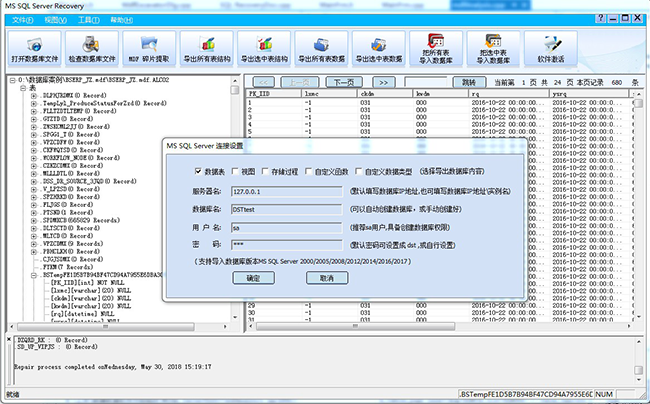Click the data grid vertical scrollbar thumb

(638, 103)
